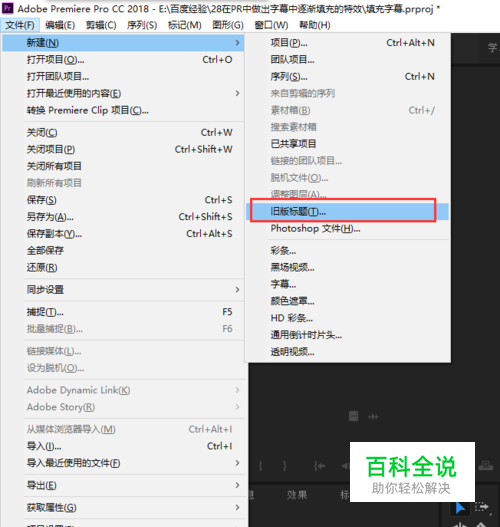This screenshot has height=527, width=500.
Task: Click 批量捕捉(B)... menu item
Action: pos(123,329)
